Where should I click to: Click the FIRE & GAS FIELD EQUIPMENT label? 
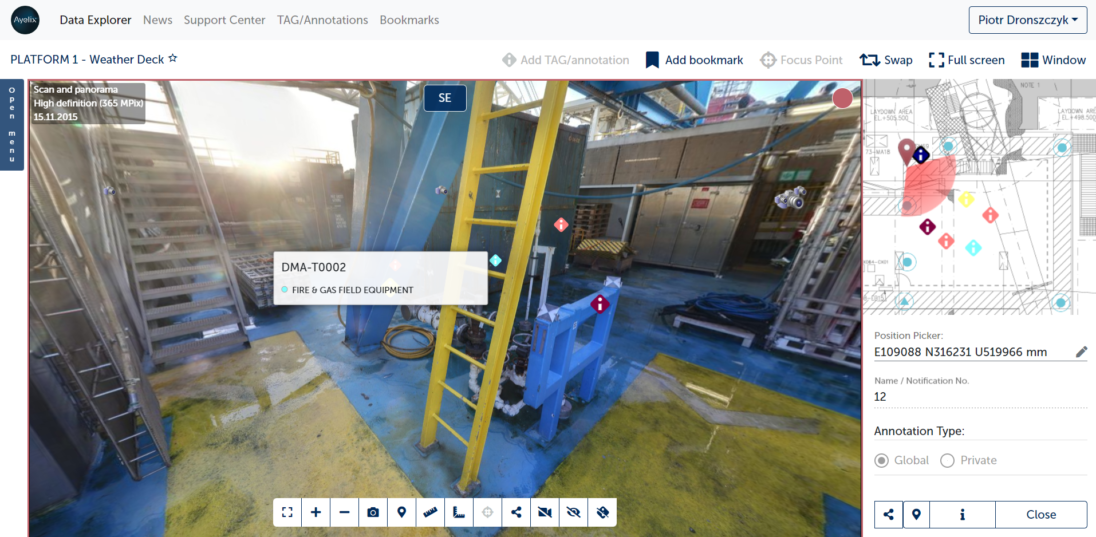[352, 289]
